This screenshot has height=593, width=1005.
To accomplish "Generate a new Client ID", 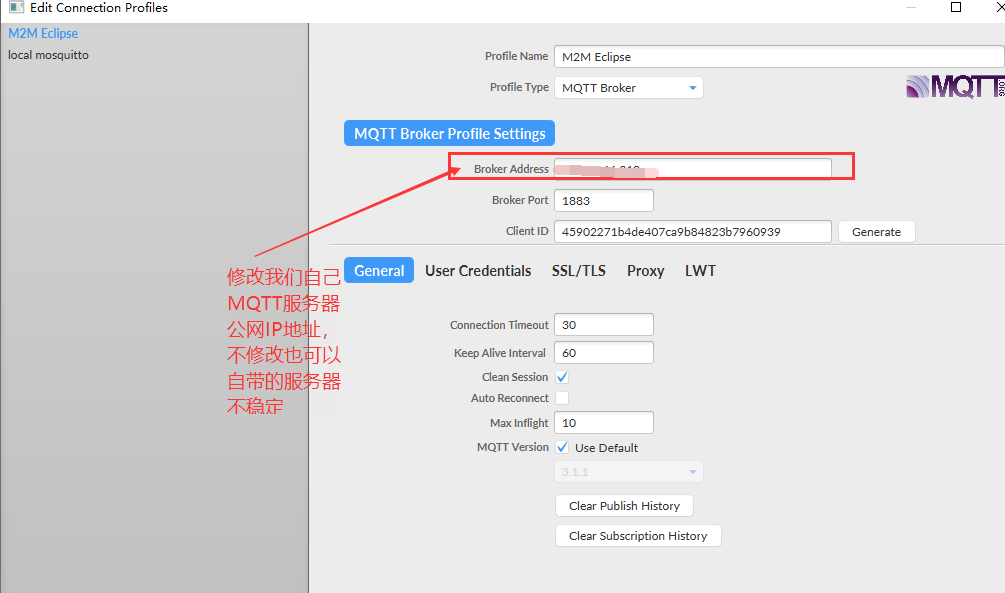I will click(876, 231).
